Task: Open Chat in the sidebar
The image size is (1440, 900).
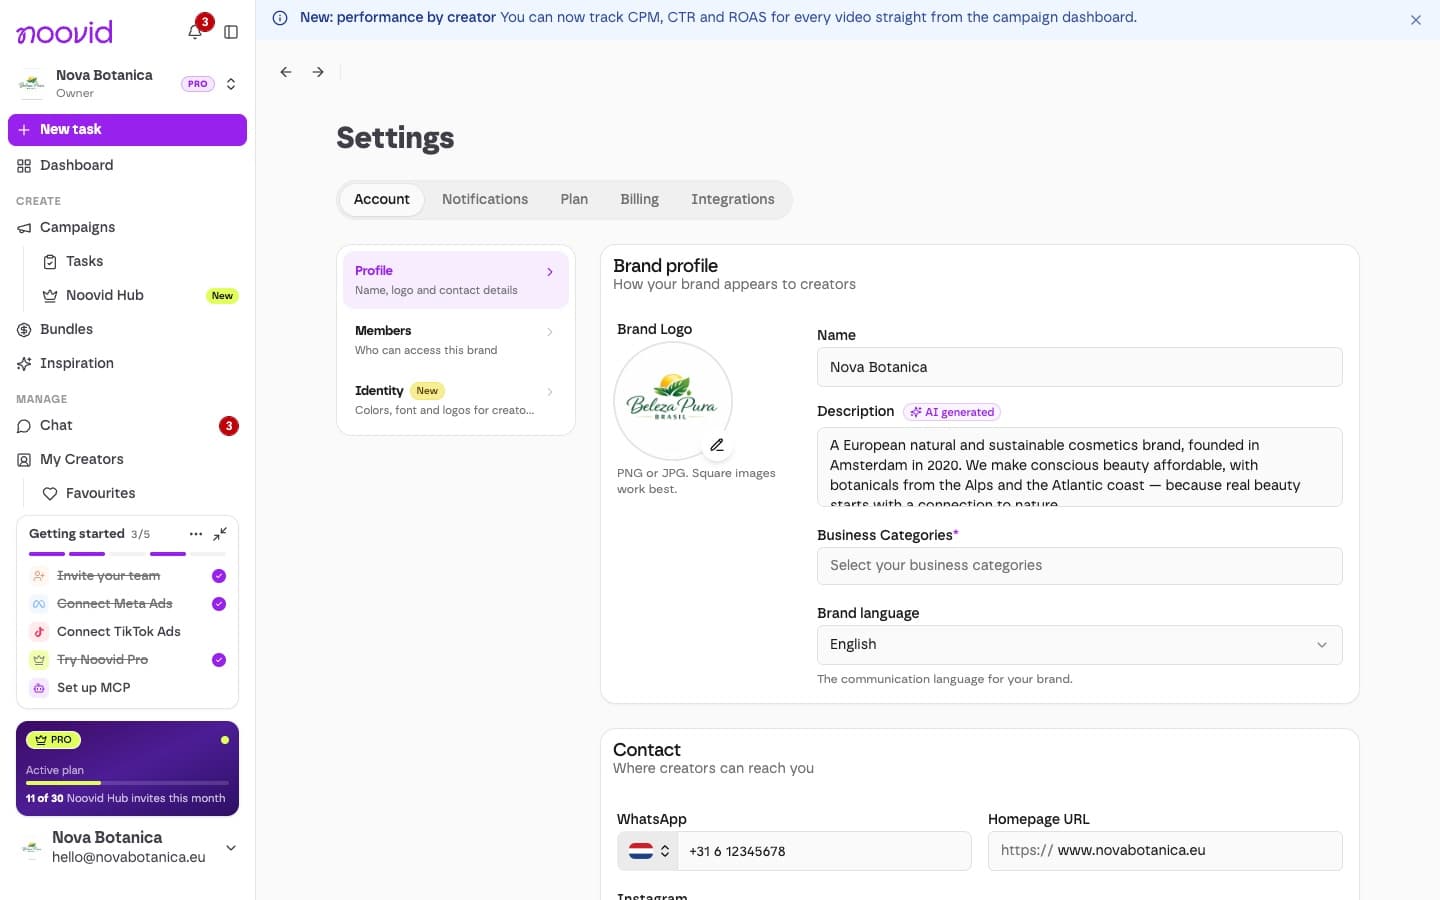Action: tap(127, 426)
